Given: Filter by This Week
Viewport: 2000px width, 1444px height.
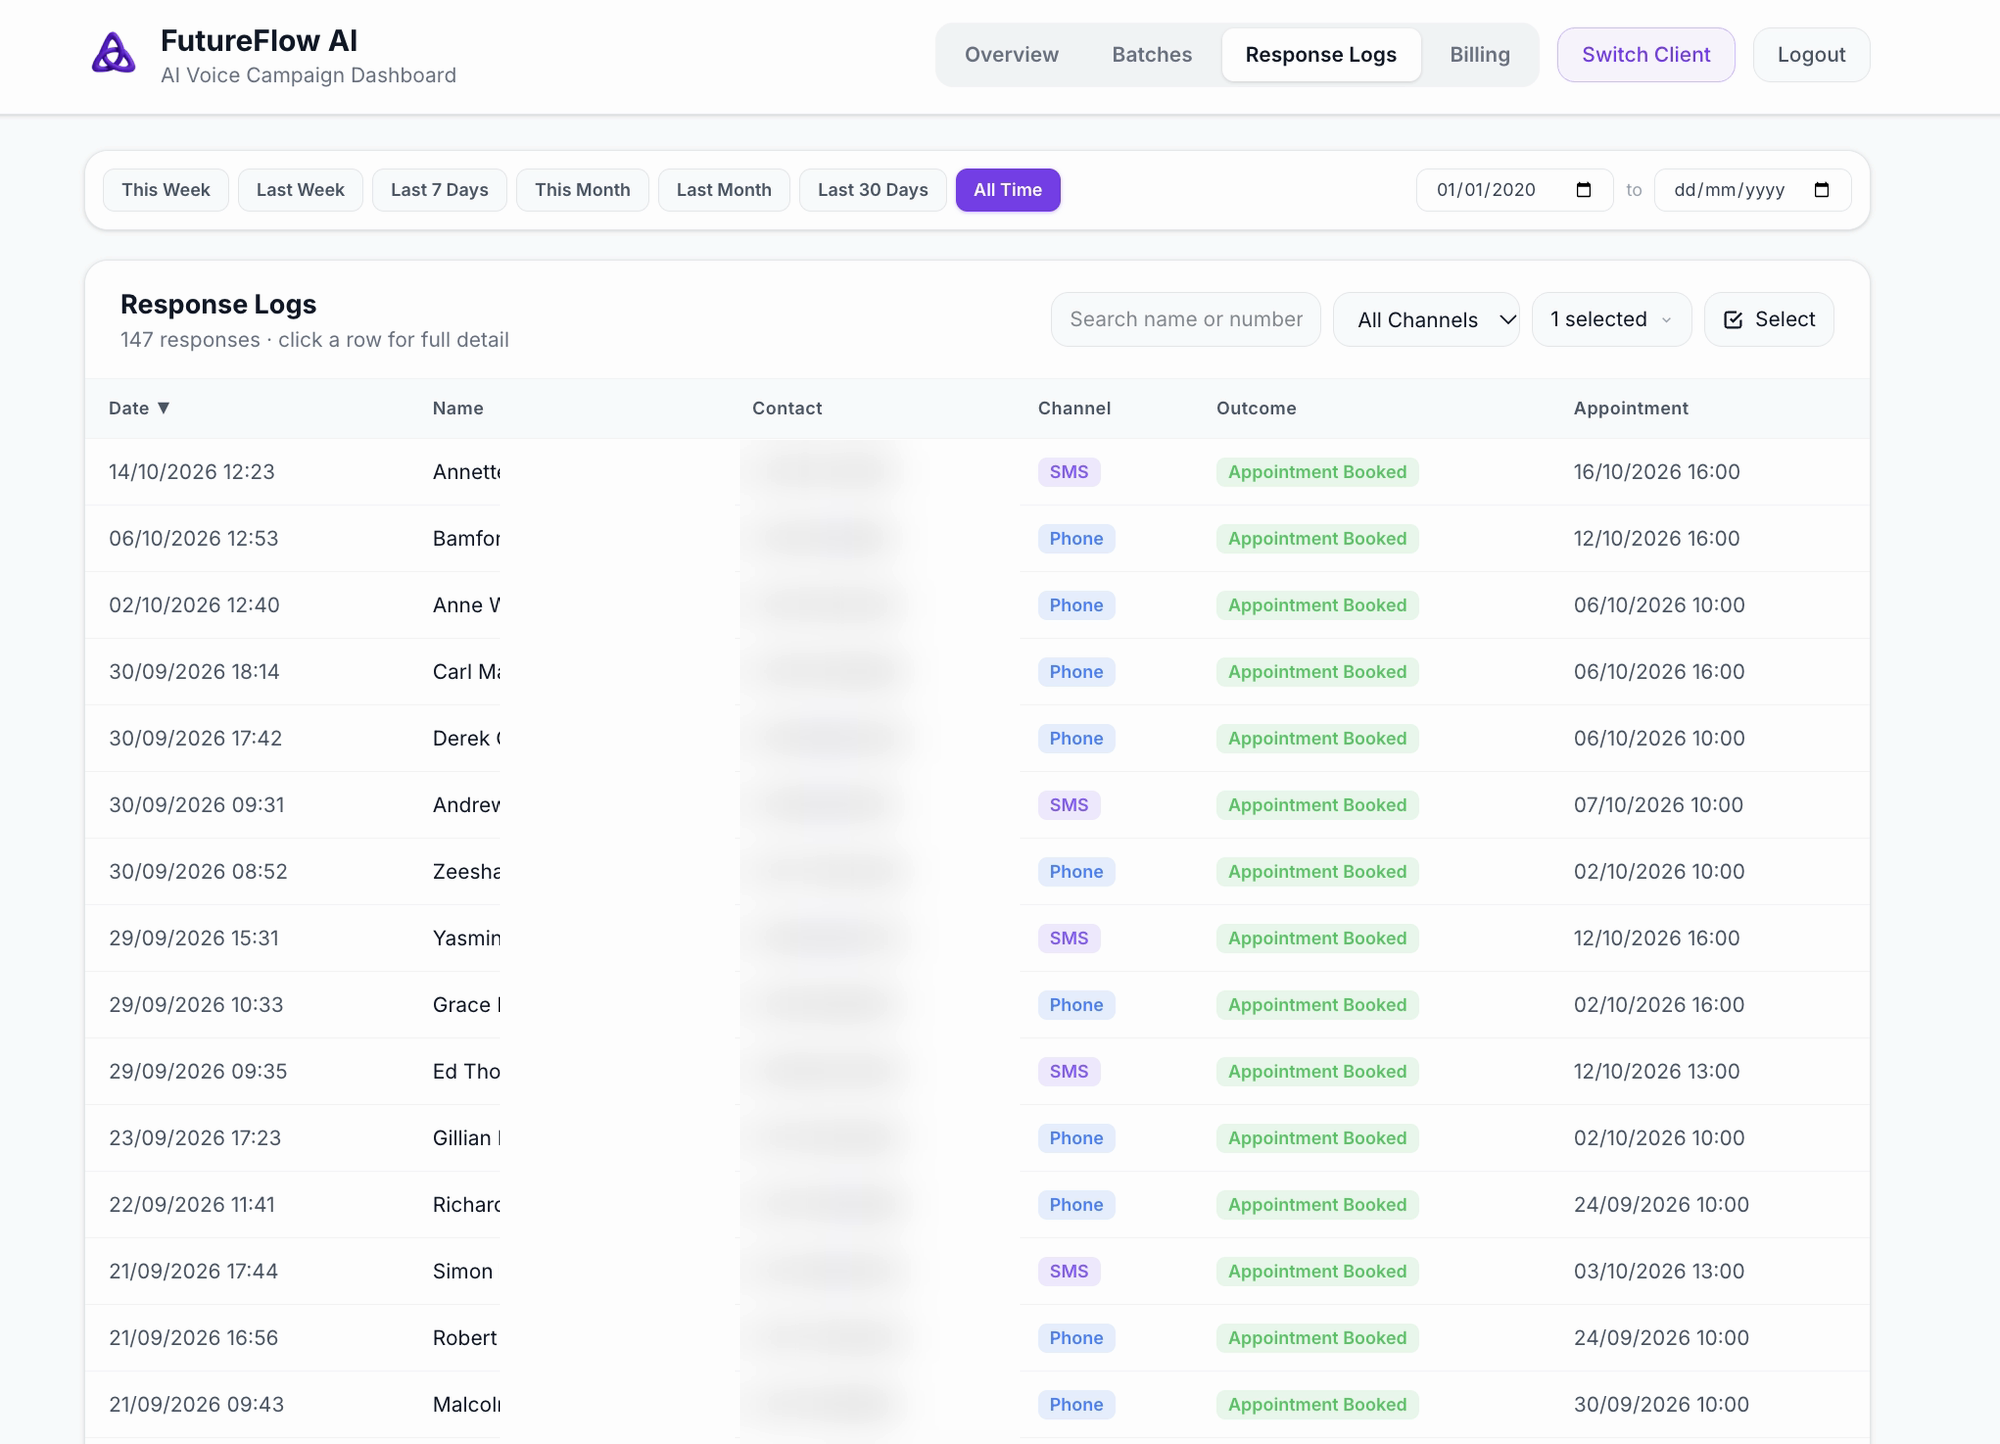Looking at the screenshot, I should [166, 190].
